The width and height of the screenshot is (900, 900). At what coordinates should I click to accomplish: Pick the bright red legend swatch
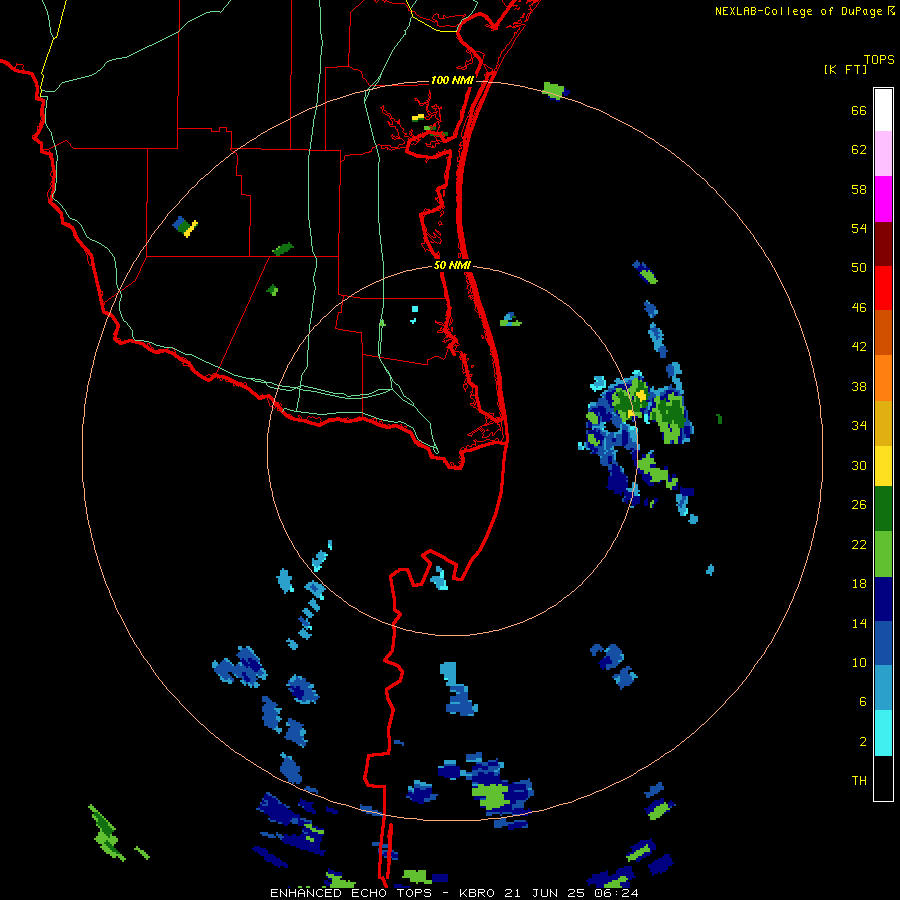point(883,288)
